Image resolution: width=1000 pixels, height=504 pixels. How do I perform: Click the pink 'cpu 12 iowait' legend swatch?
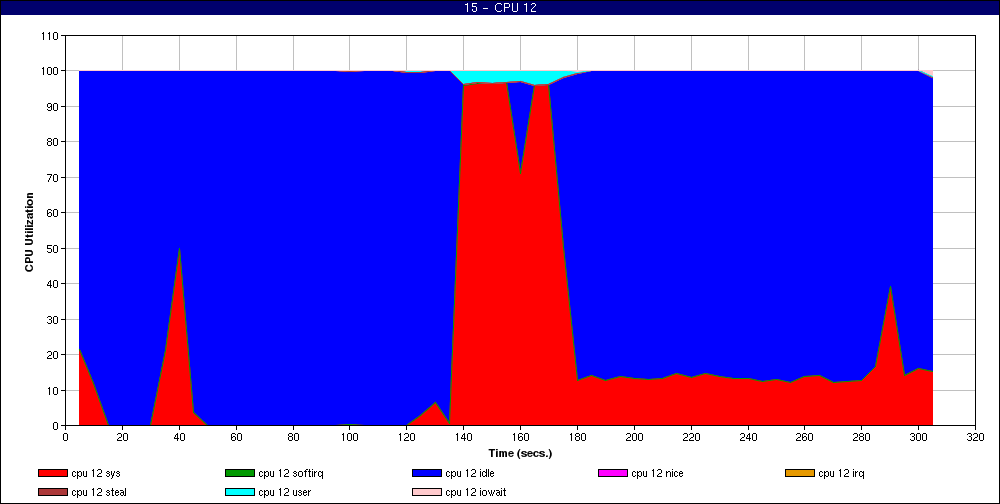[x=426, y=493]
